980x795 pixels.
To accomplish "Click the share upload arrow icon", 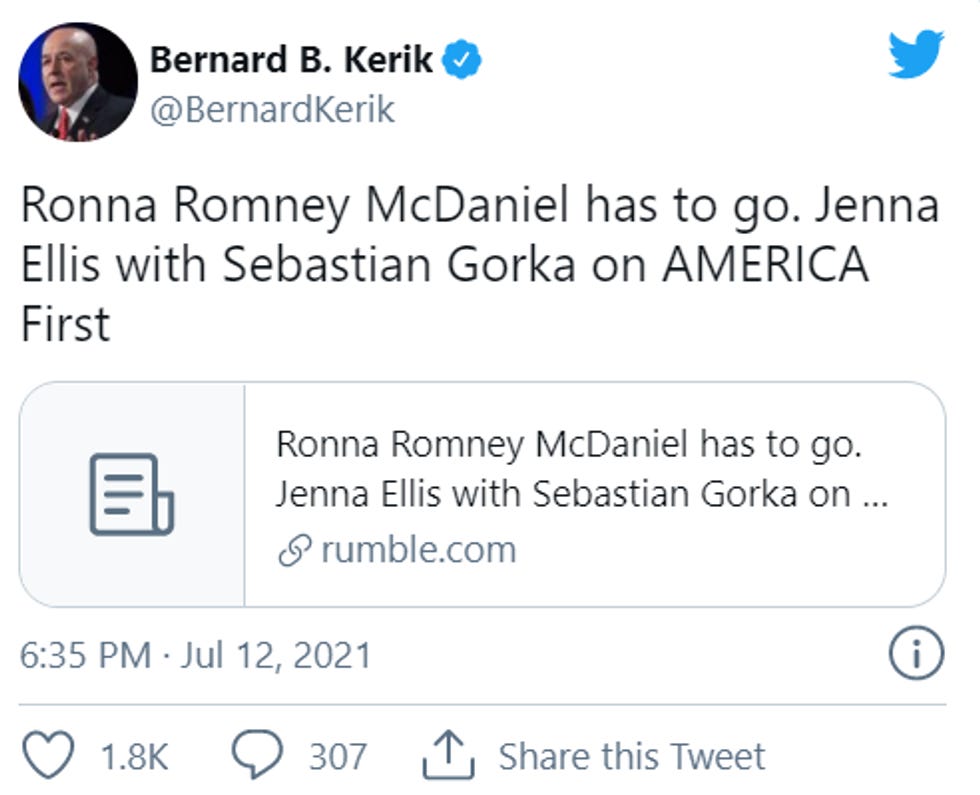I will (448, 756).
